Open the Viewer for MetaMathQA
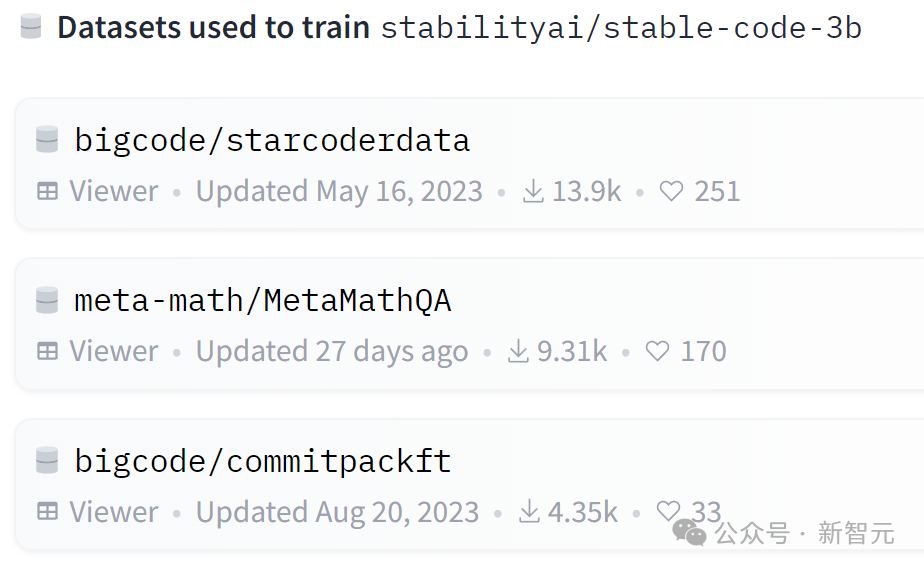The width and height of the screenshot is (924, 570). pyautogui.click(x=113, y=351)
